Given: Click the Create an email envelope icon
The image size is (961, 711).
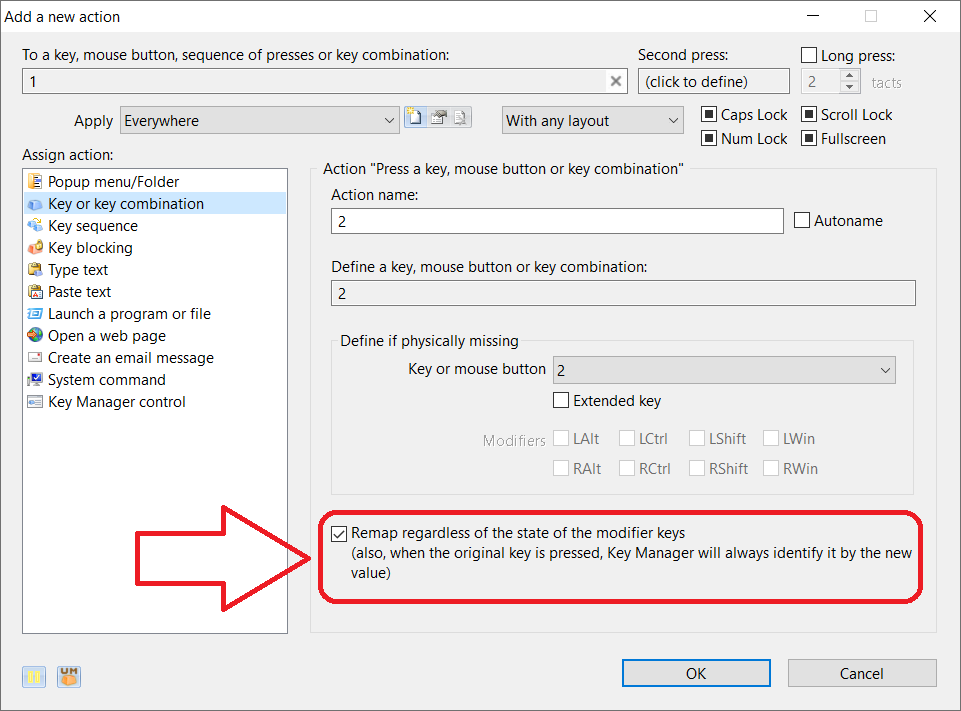Looking at the screenshot, I should [x=36, y=357].
